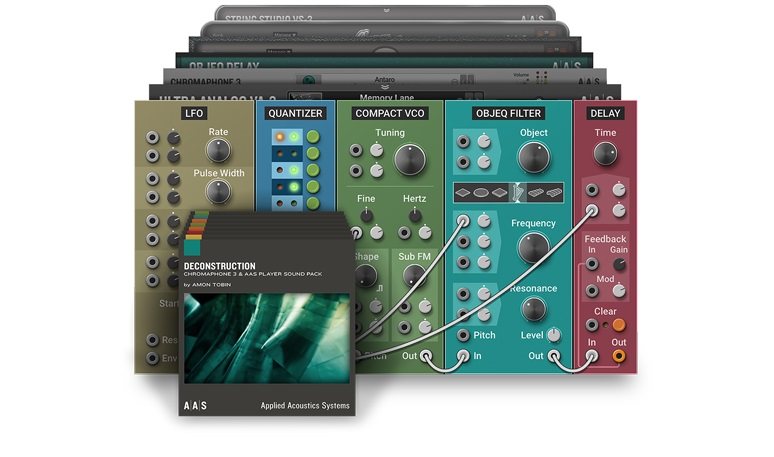This screenshot has height=457, width=774.
Task: Click the 'by AMON TOBIN' credit text
Action: click(207, 285)
